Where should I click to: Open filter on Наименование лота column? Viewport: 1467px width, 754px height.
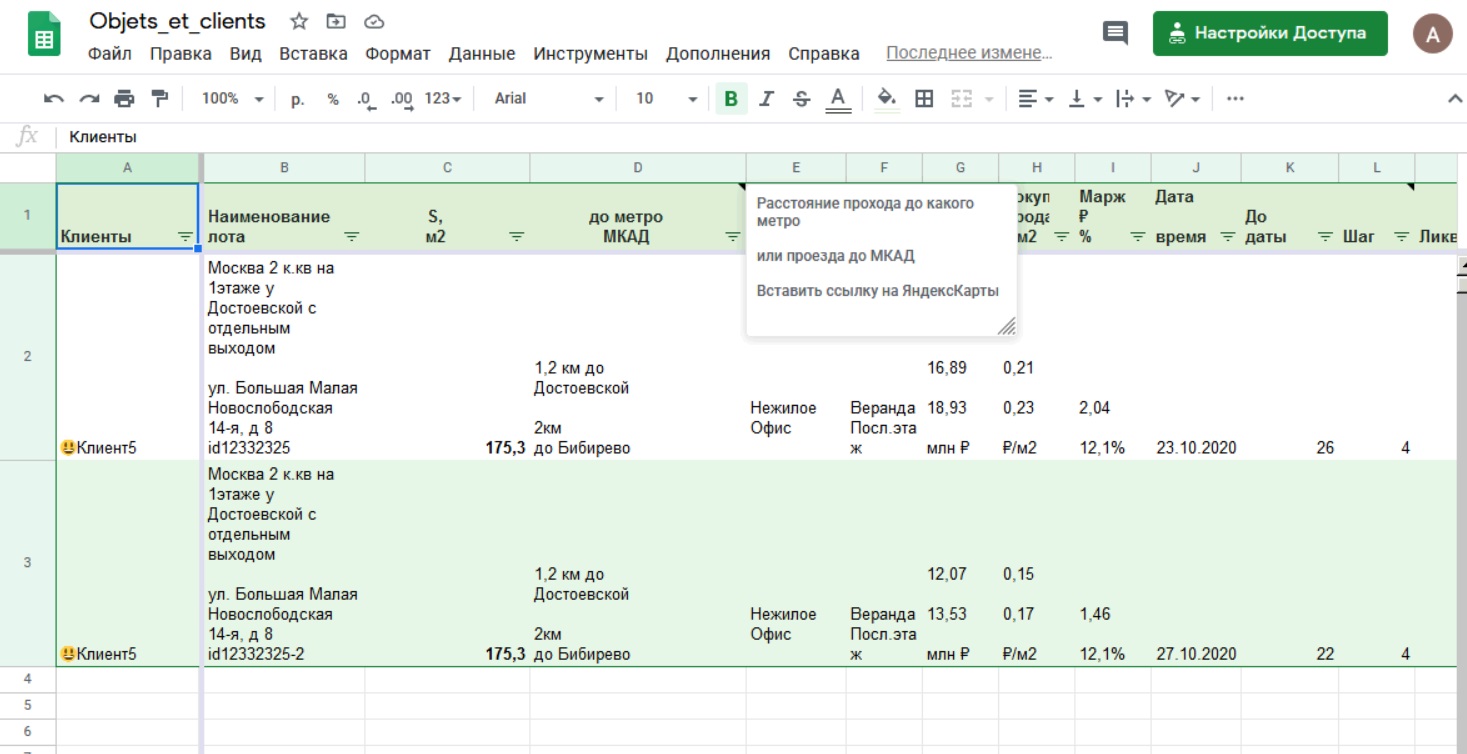(352, 237)
